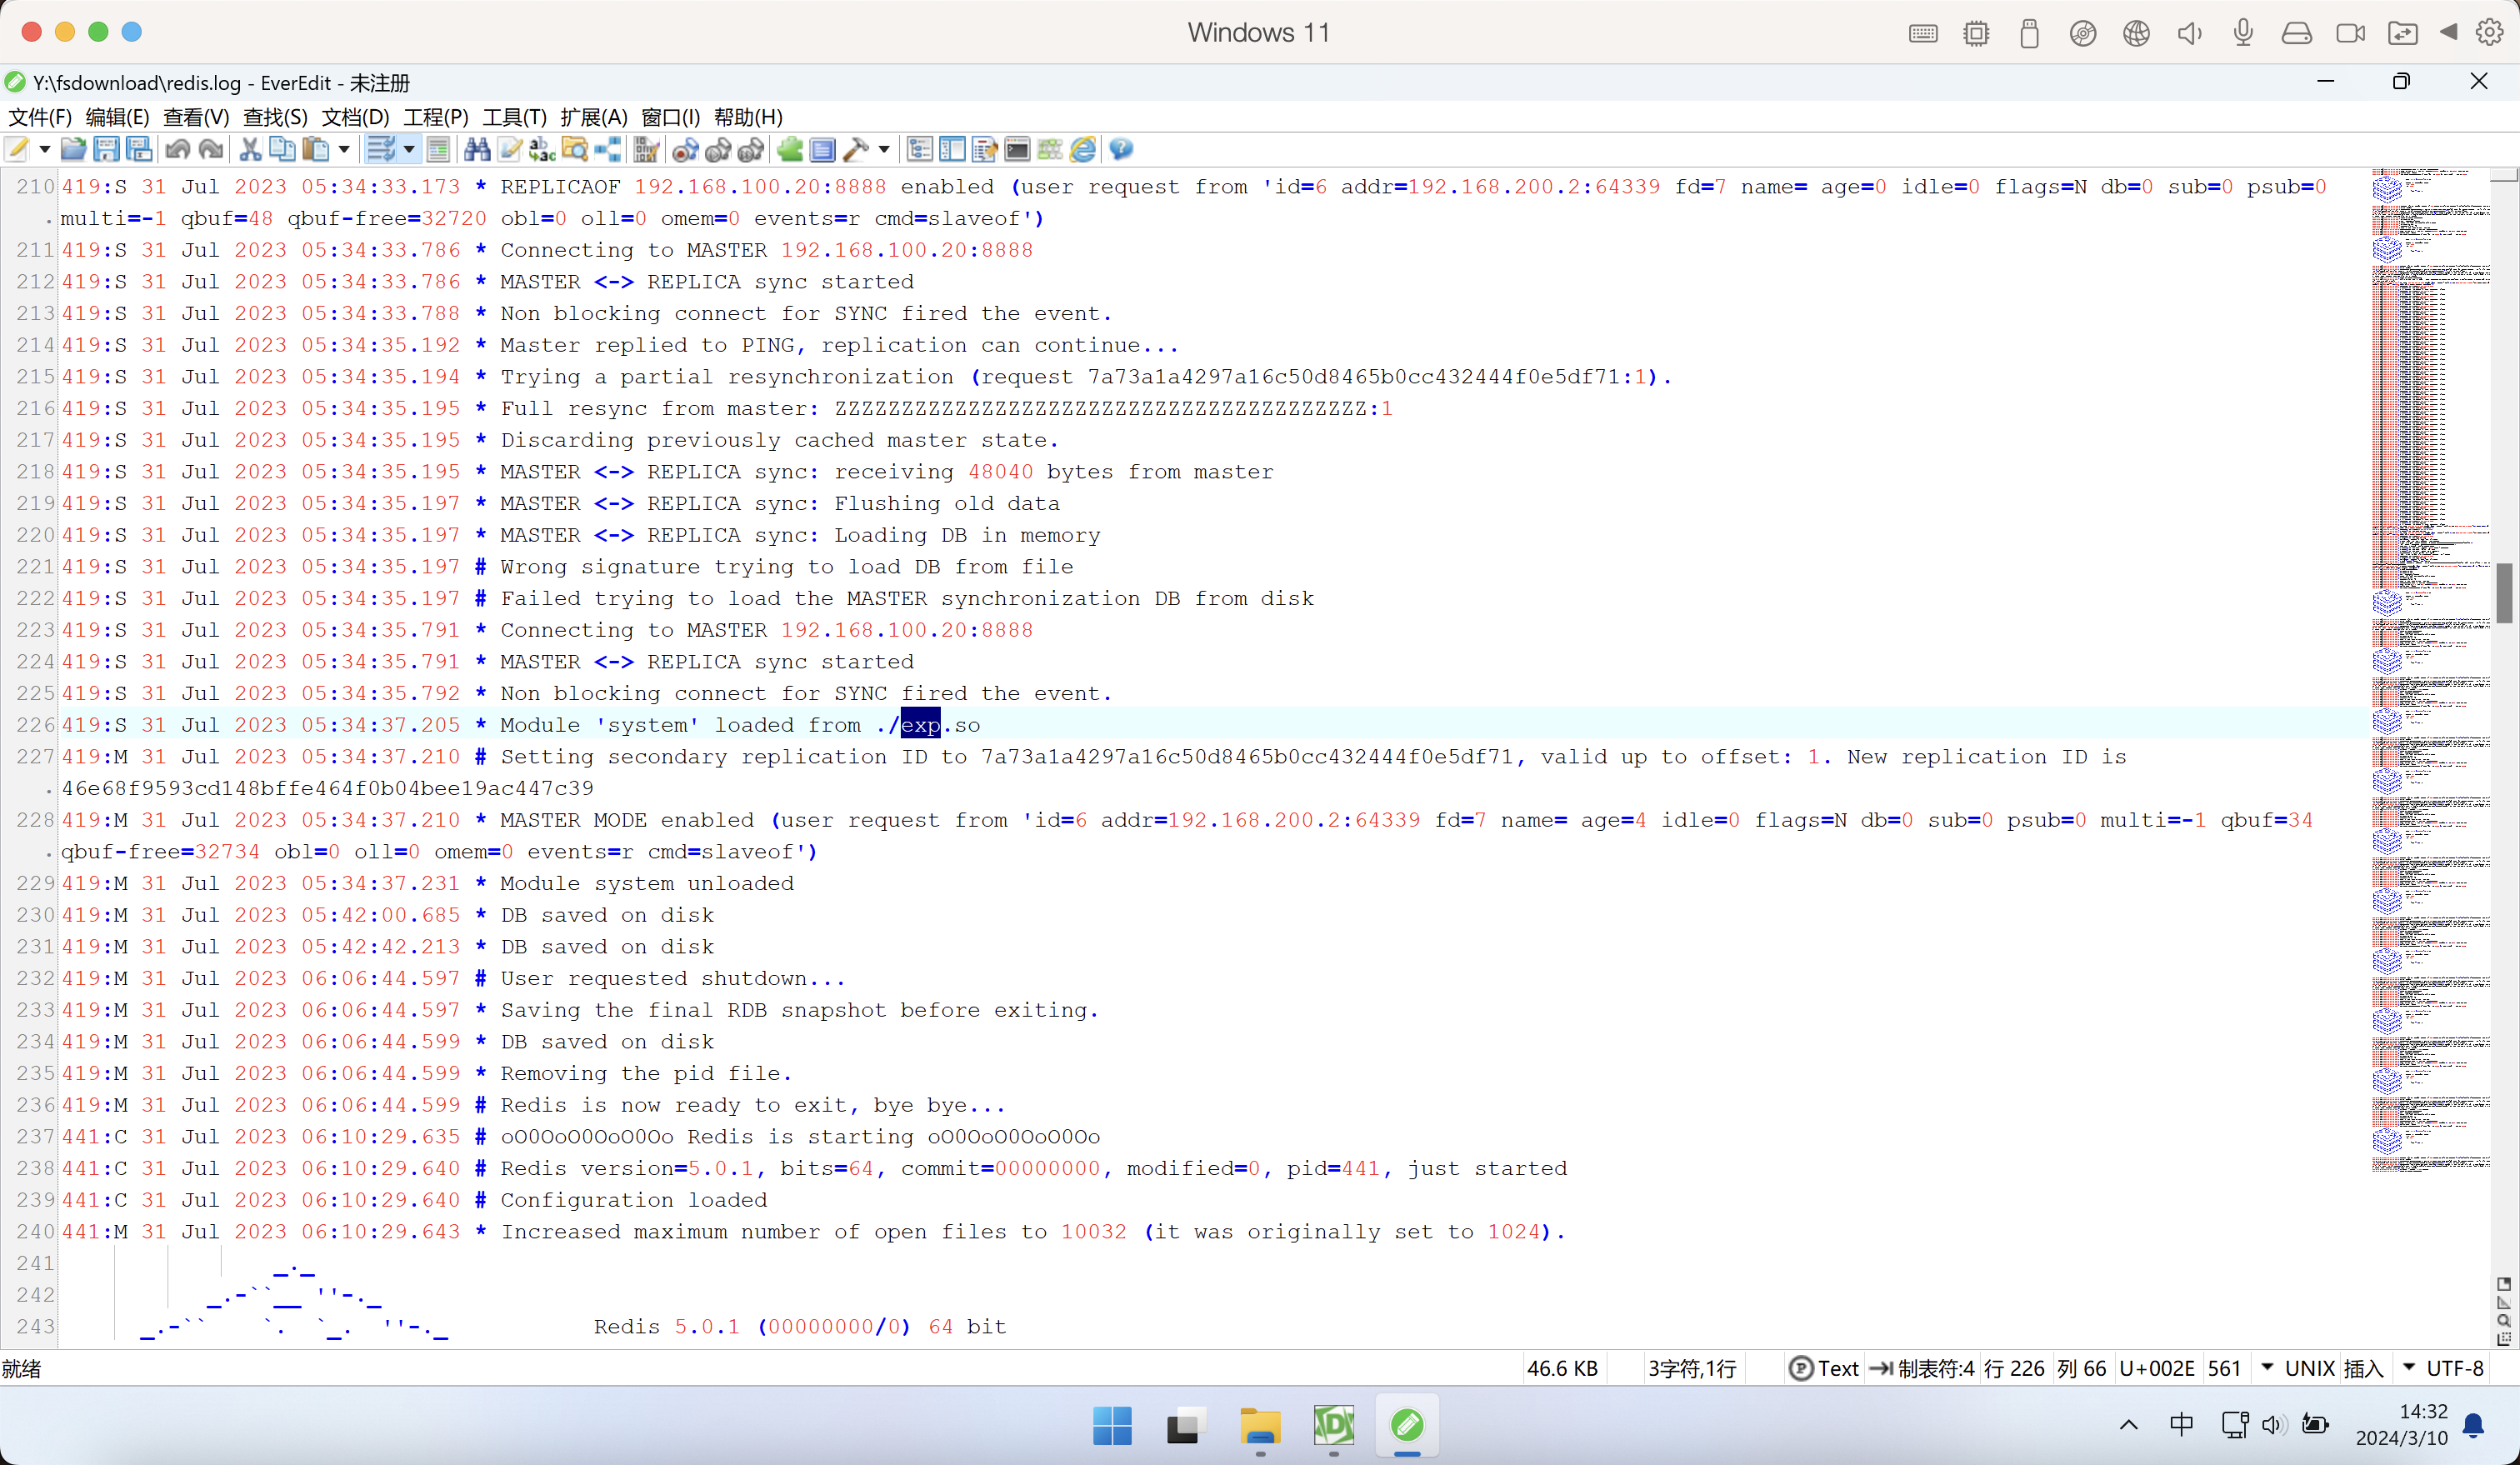Click the Open file folder icon
The width and height of the screenshot is (2520, 1465).
[73, 150]
